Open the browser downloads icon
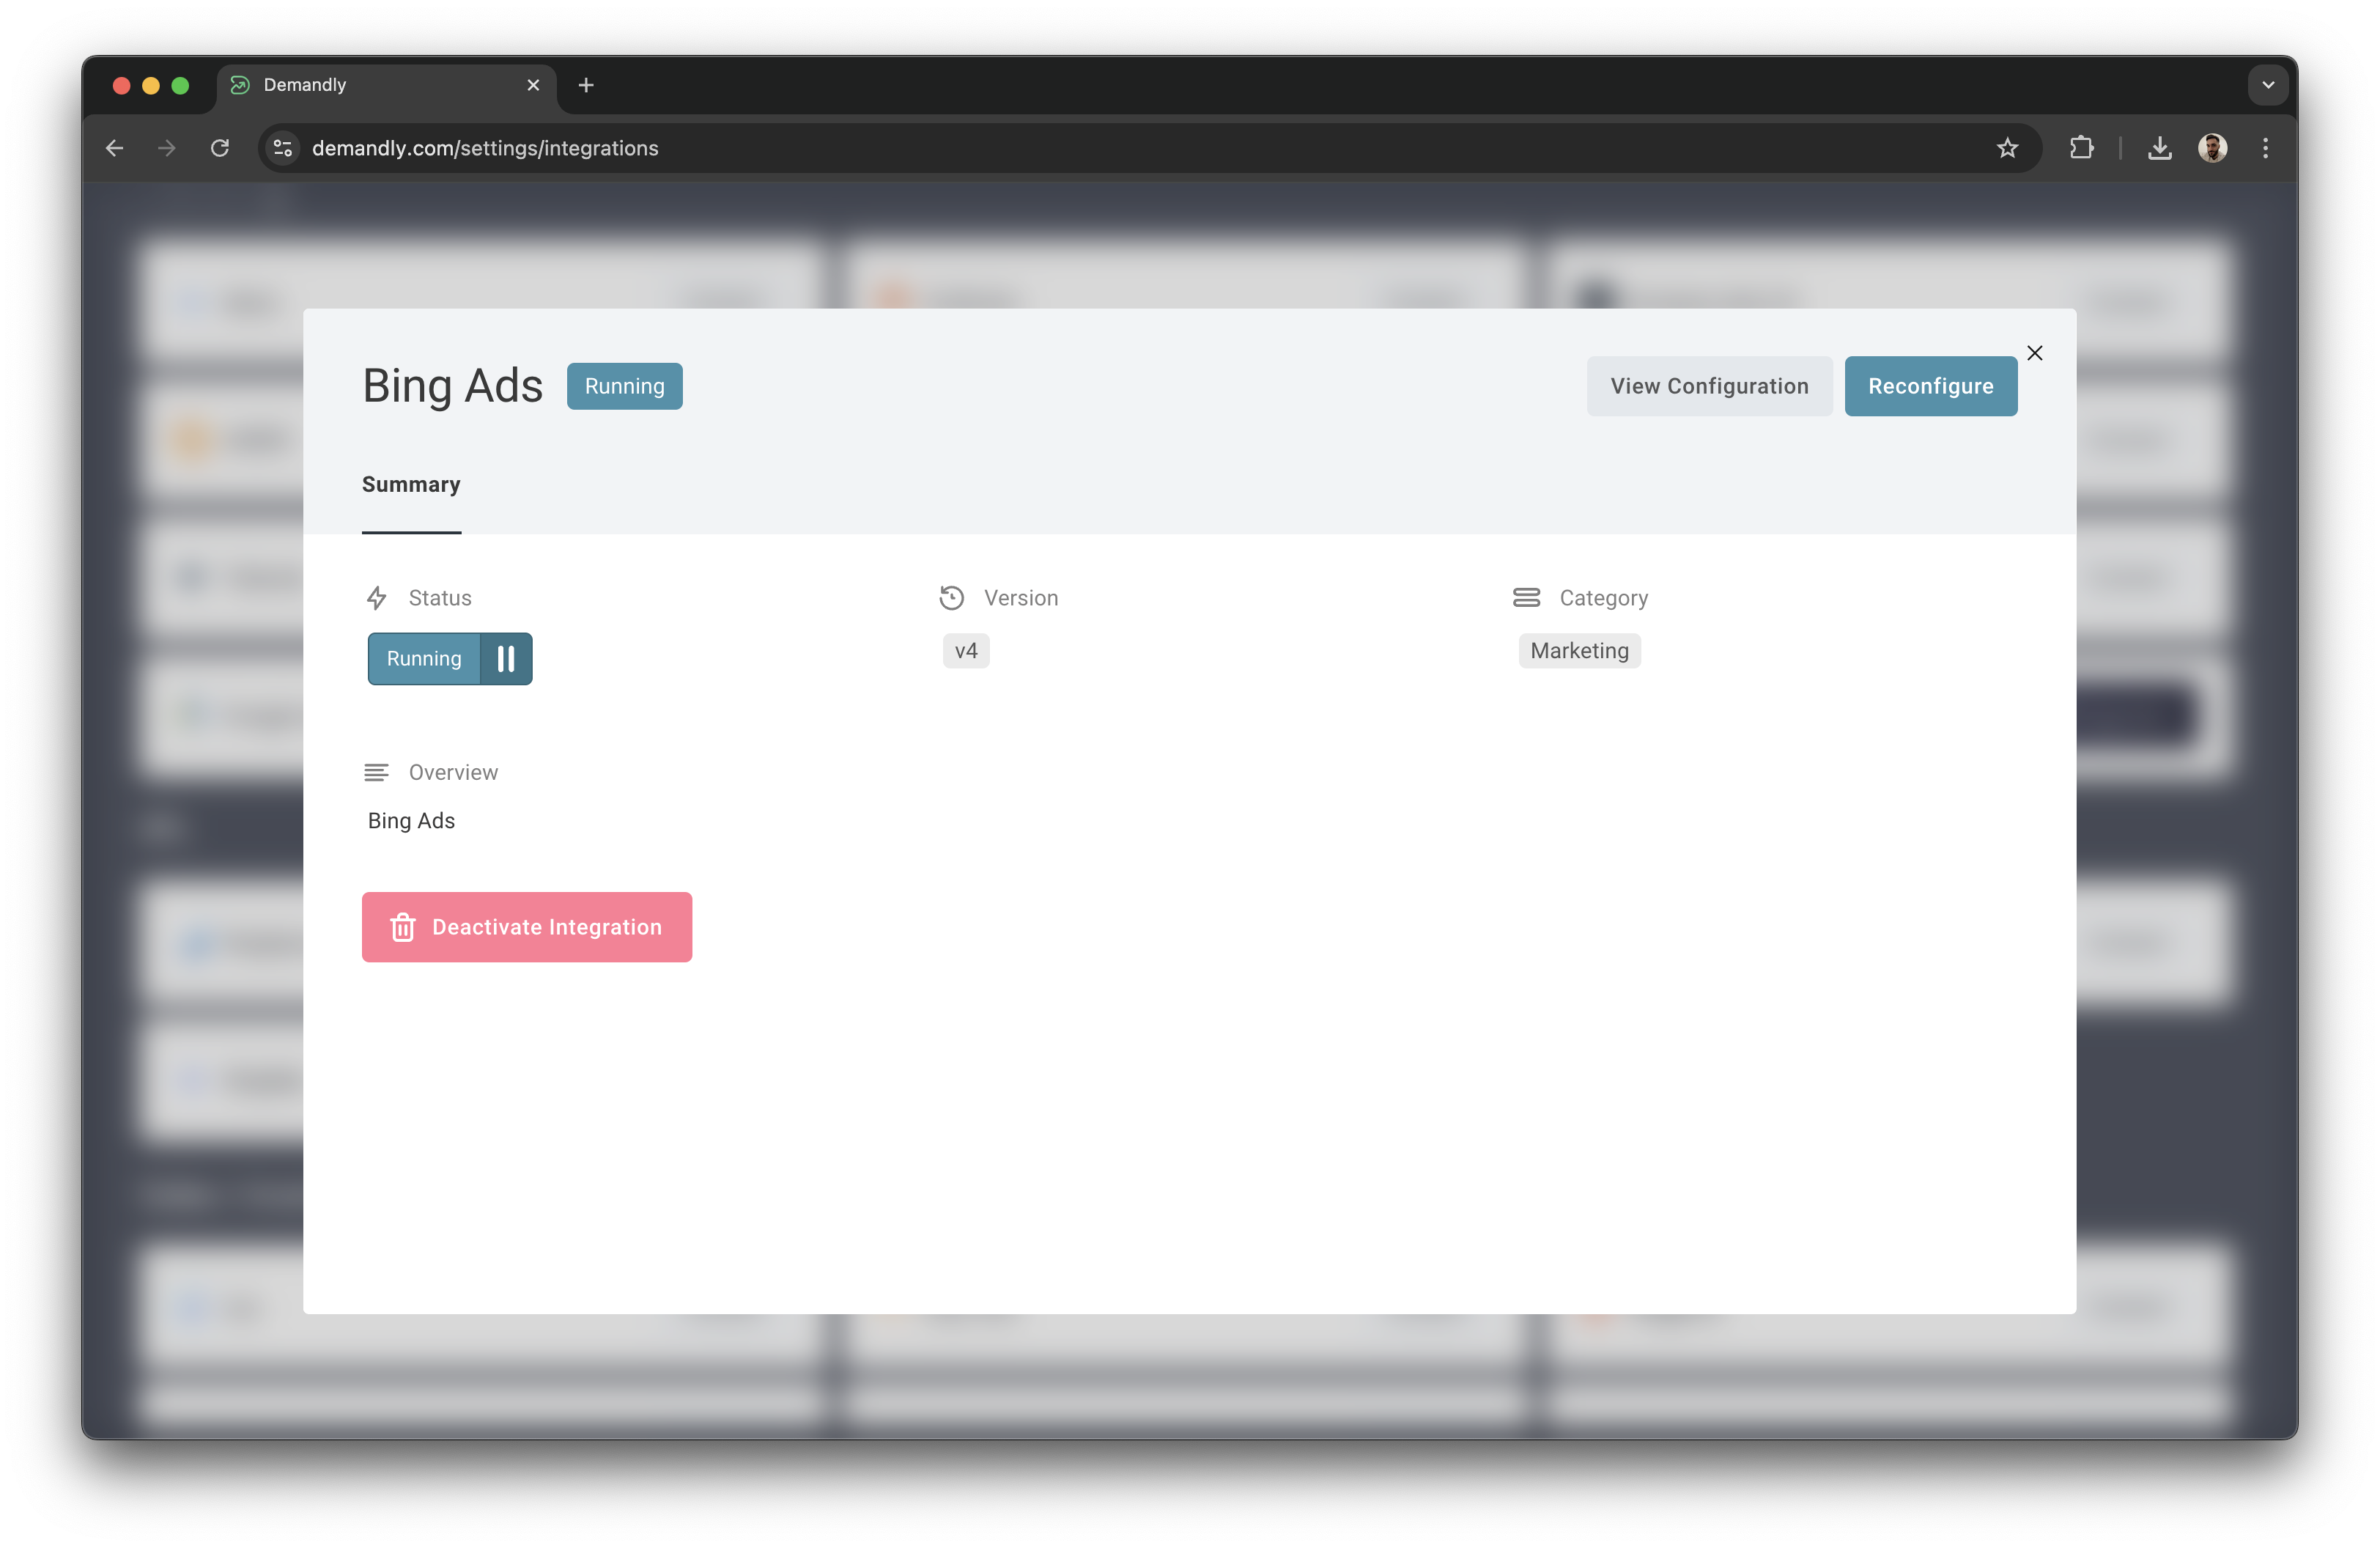This screenshot has width=2380, height=1548. click(x=2159, y=148)
